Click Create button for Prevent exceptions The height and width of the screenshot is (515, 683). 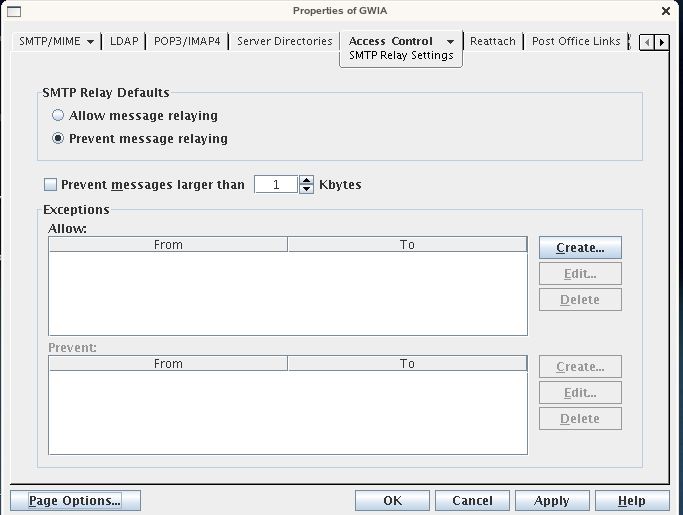click(x=580, y=367)
